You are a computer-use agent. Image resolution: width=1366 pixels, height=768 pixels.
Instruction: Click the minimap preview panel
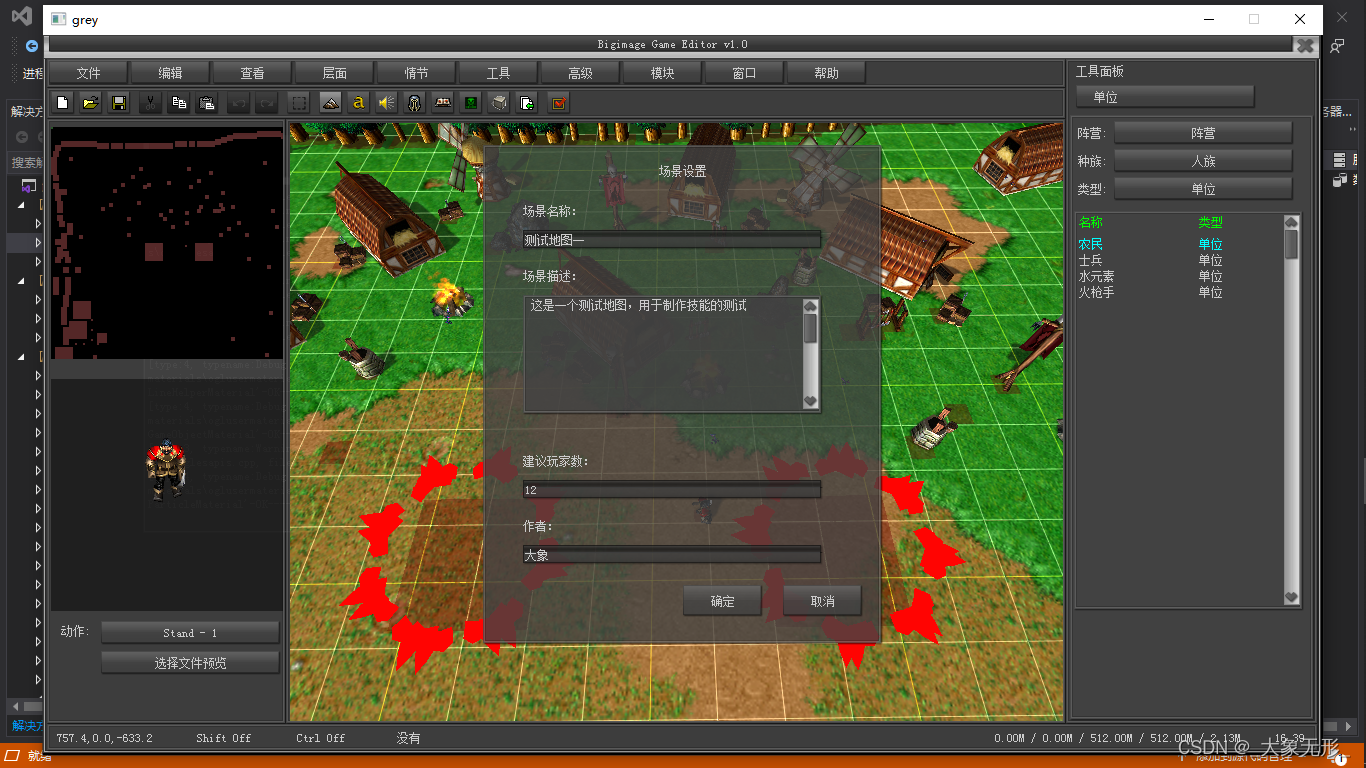[x=167, y=242]
